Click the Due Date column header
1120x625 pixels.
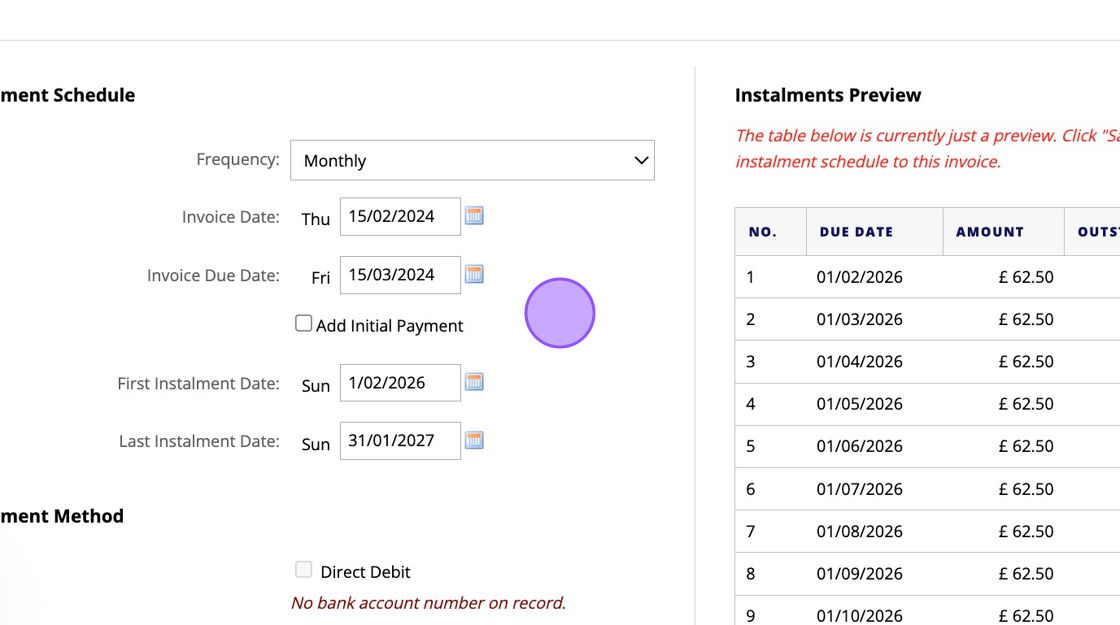tap(856, 232)
